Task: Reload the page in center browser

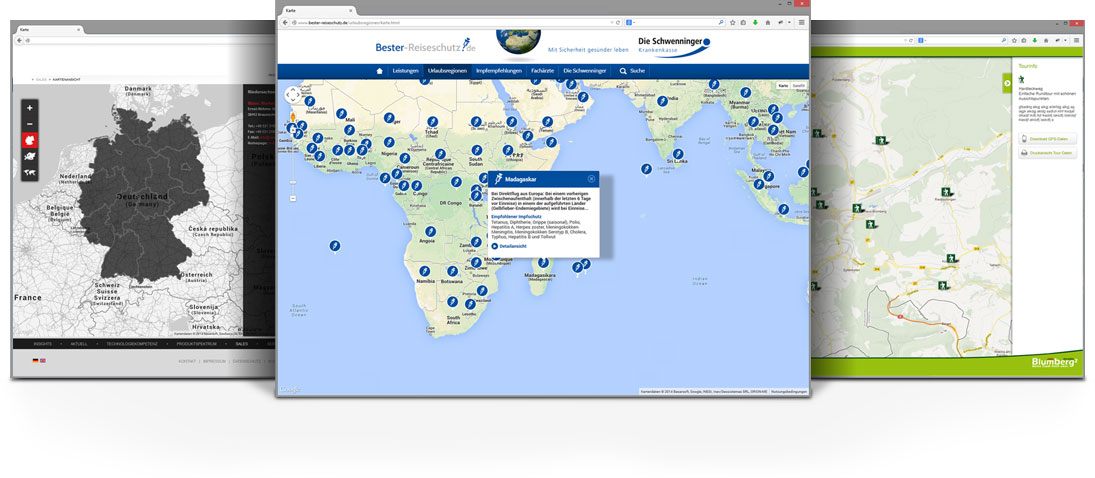Action: click(x=618, y=22)
